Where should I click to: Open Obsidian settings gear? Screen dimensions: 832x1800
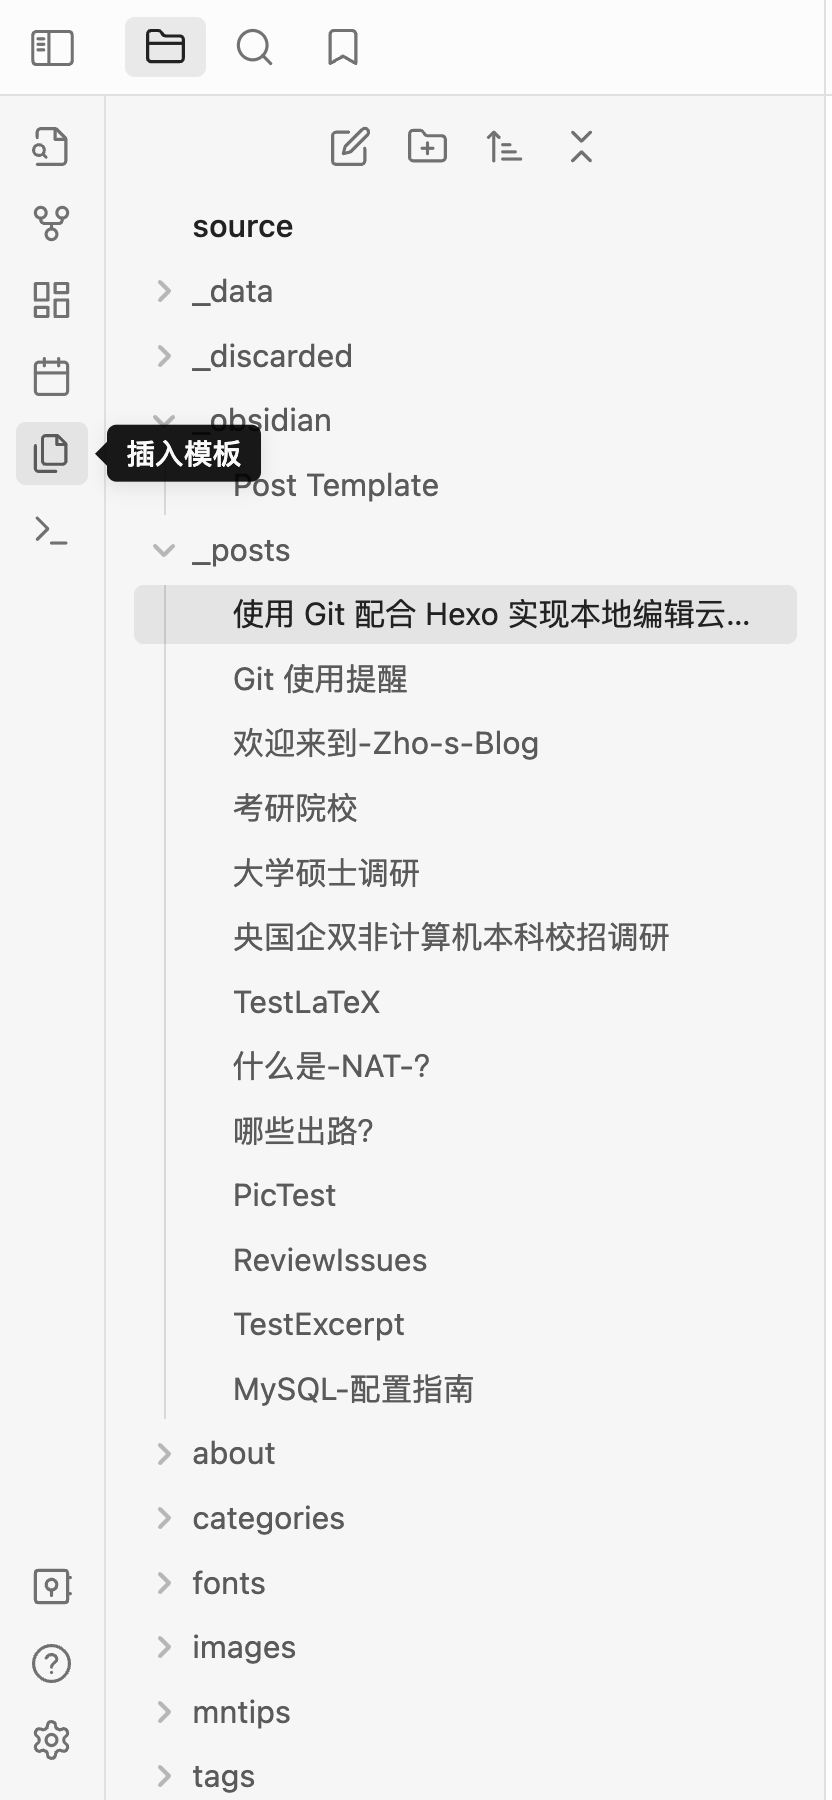point(51,1740)
